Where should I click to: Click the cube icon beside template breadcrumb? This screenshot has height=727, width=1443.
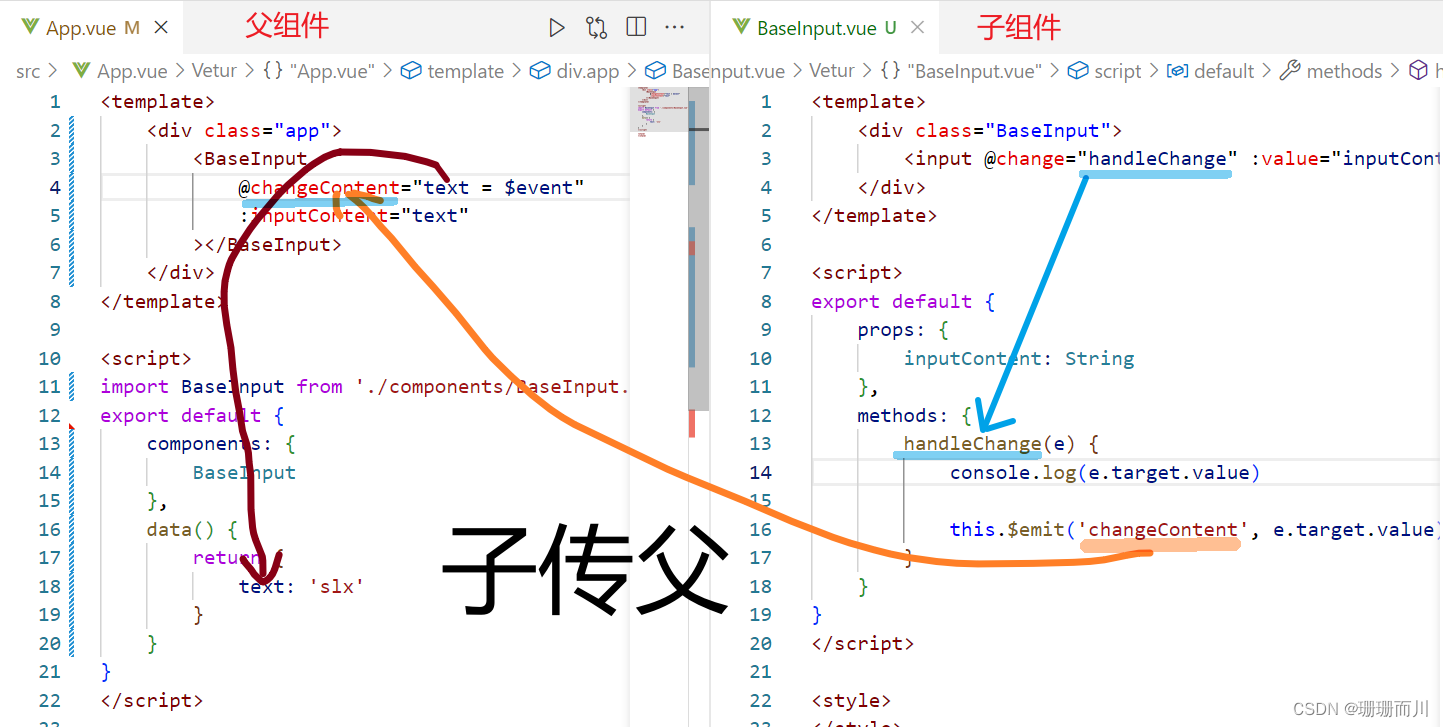click(410, 71)
